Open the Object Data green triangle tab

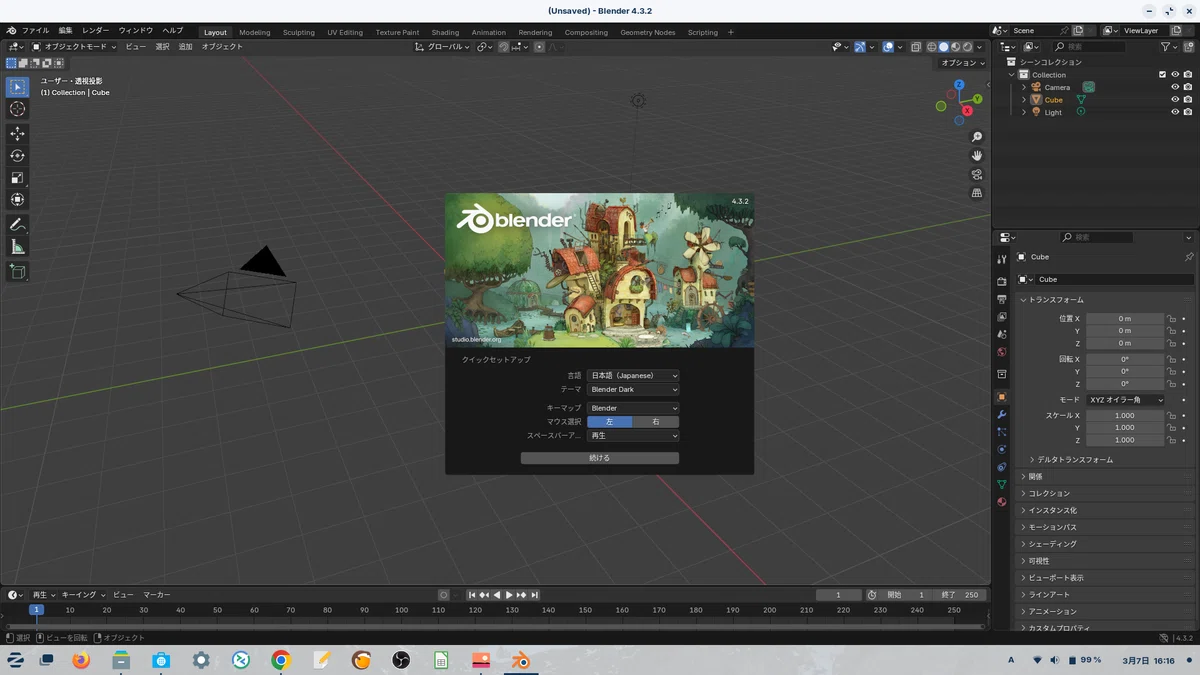(x=1002, y=485)
